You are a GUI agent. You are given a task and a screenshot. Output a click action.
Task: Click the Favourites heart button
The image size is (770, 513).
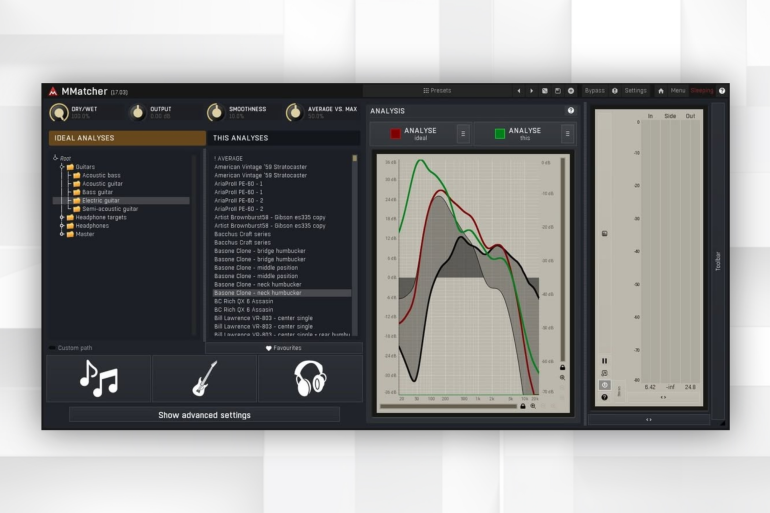283,348
